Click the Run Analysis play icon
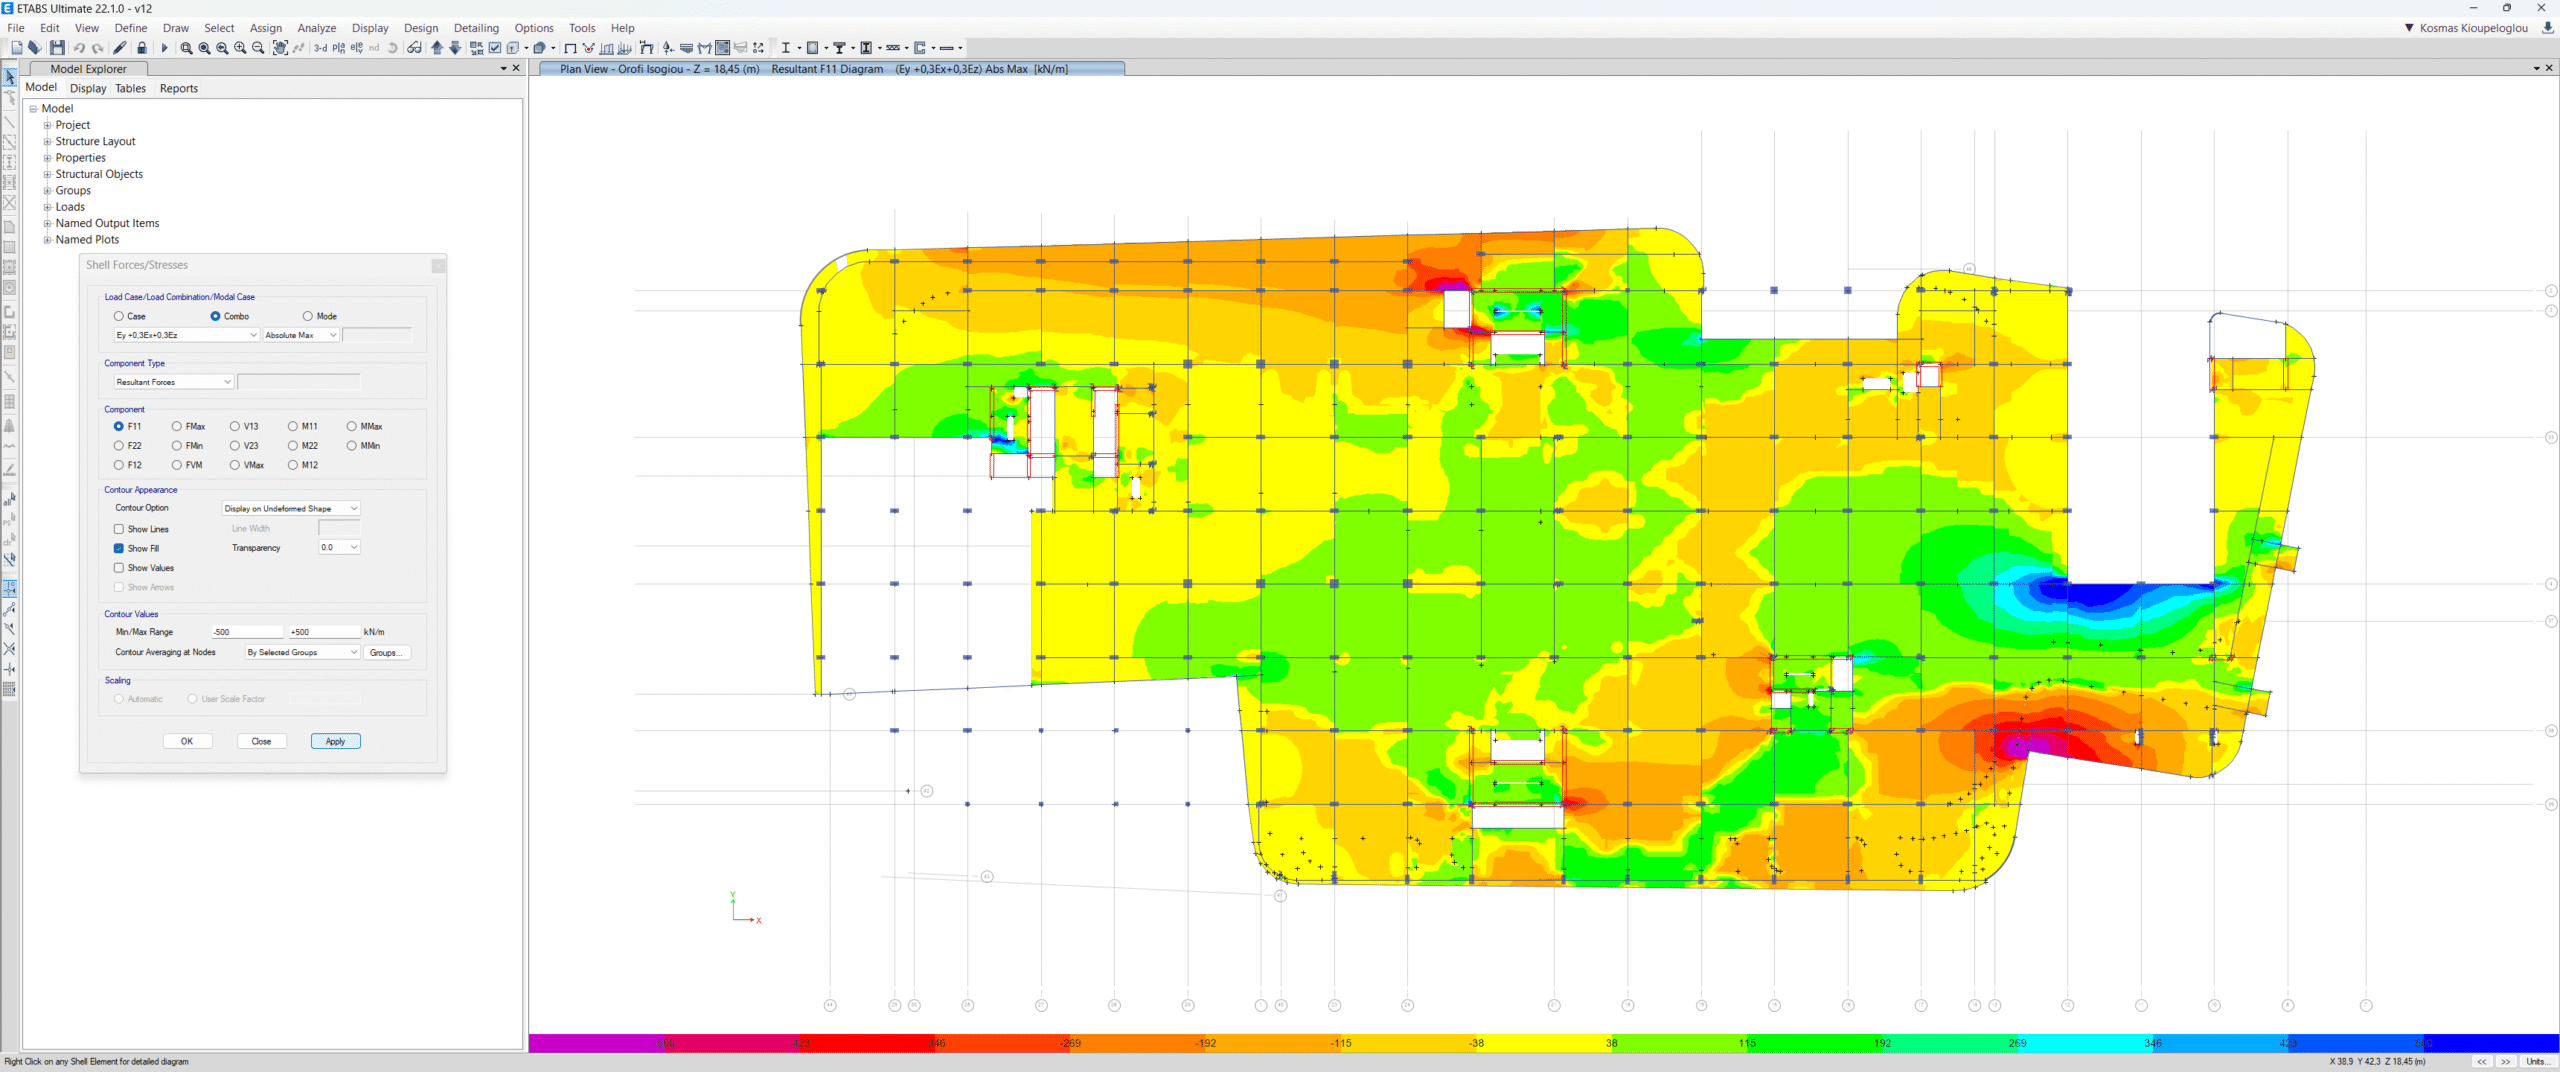2560x1072 pixels. tap(164, 47)
